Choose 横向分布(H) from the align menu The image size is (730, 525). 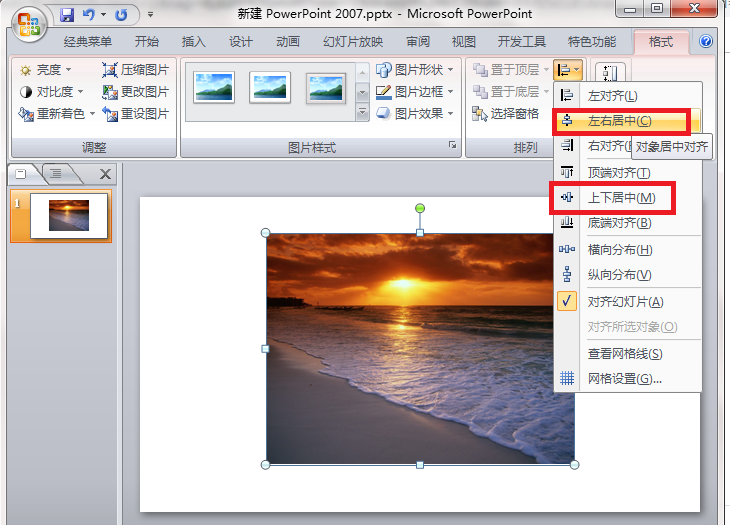pos(628,250)
